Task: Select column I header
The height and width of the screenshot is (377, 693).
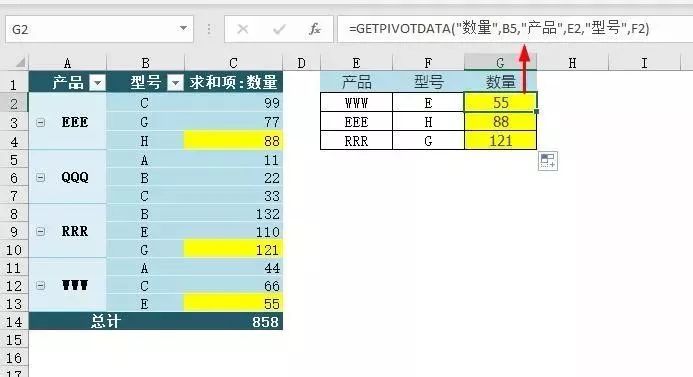Action: 644,63
